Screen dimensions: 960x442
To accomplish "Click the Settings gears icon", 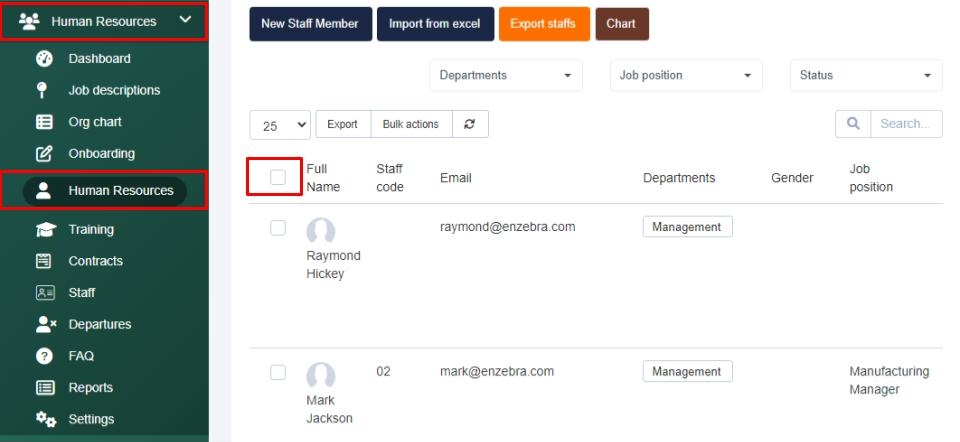I will pyautogui.click(x=46, y=419).
